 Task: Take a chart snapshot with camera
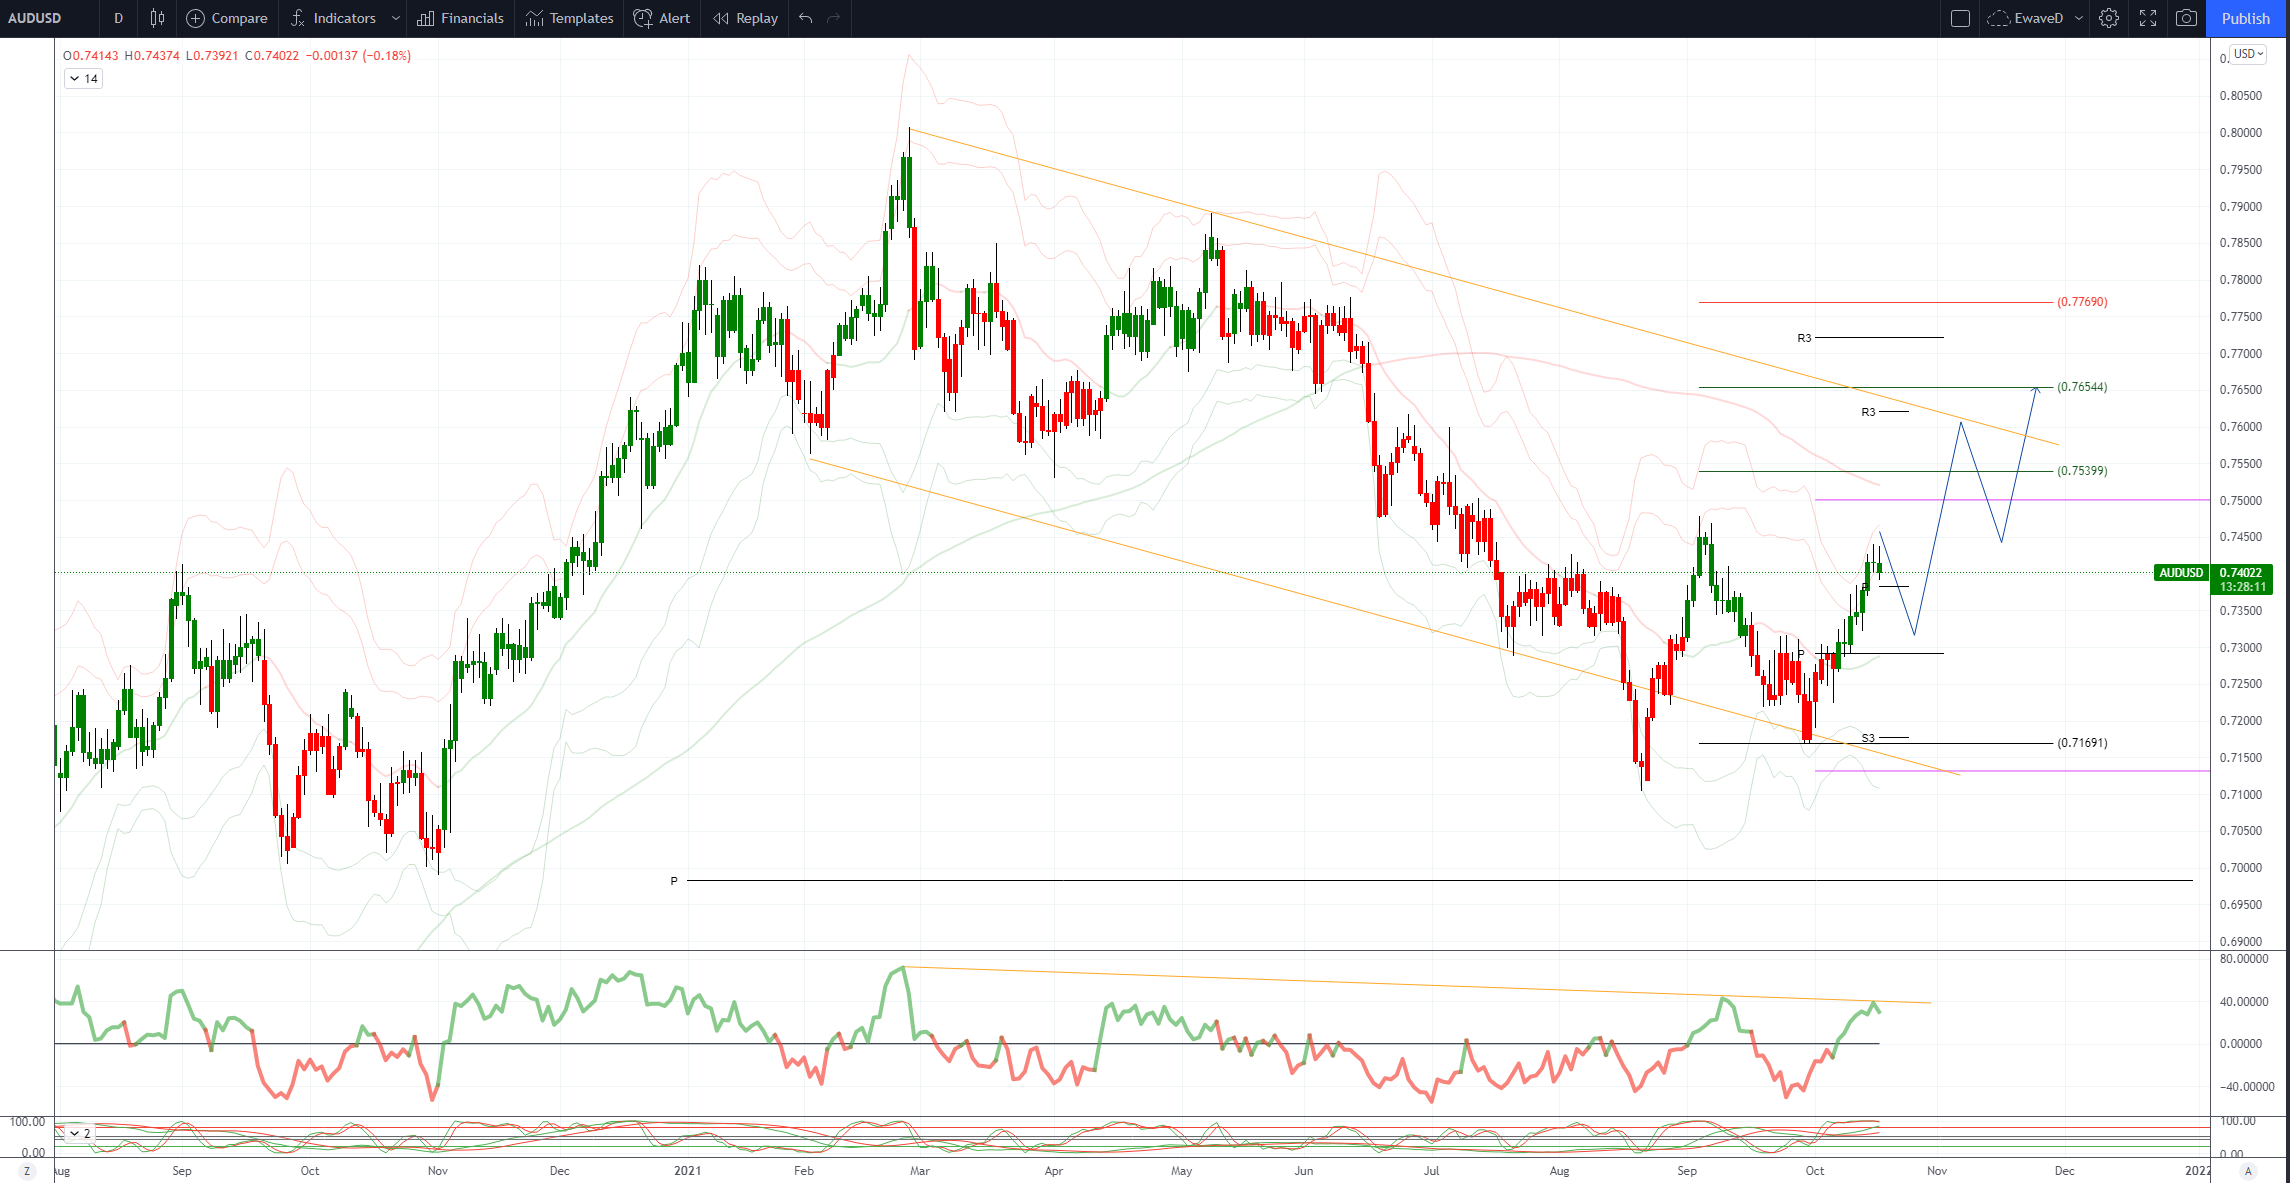[x=2187, y=18]
